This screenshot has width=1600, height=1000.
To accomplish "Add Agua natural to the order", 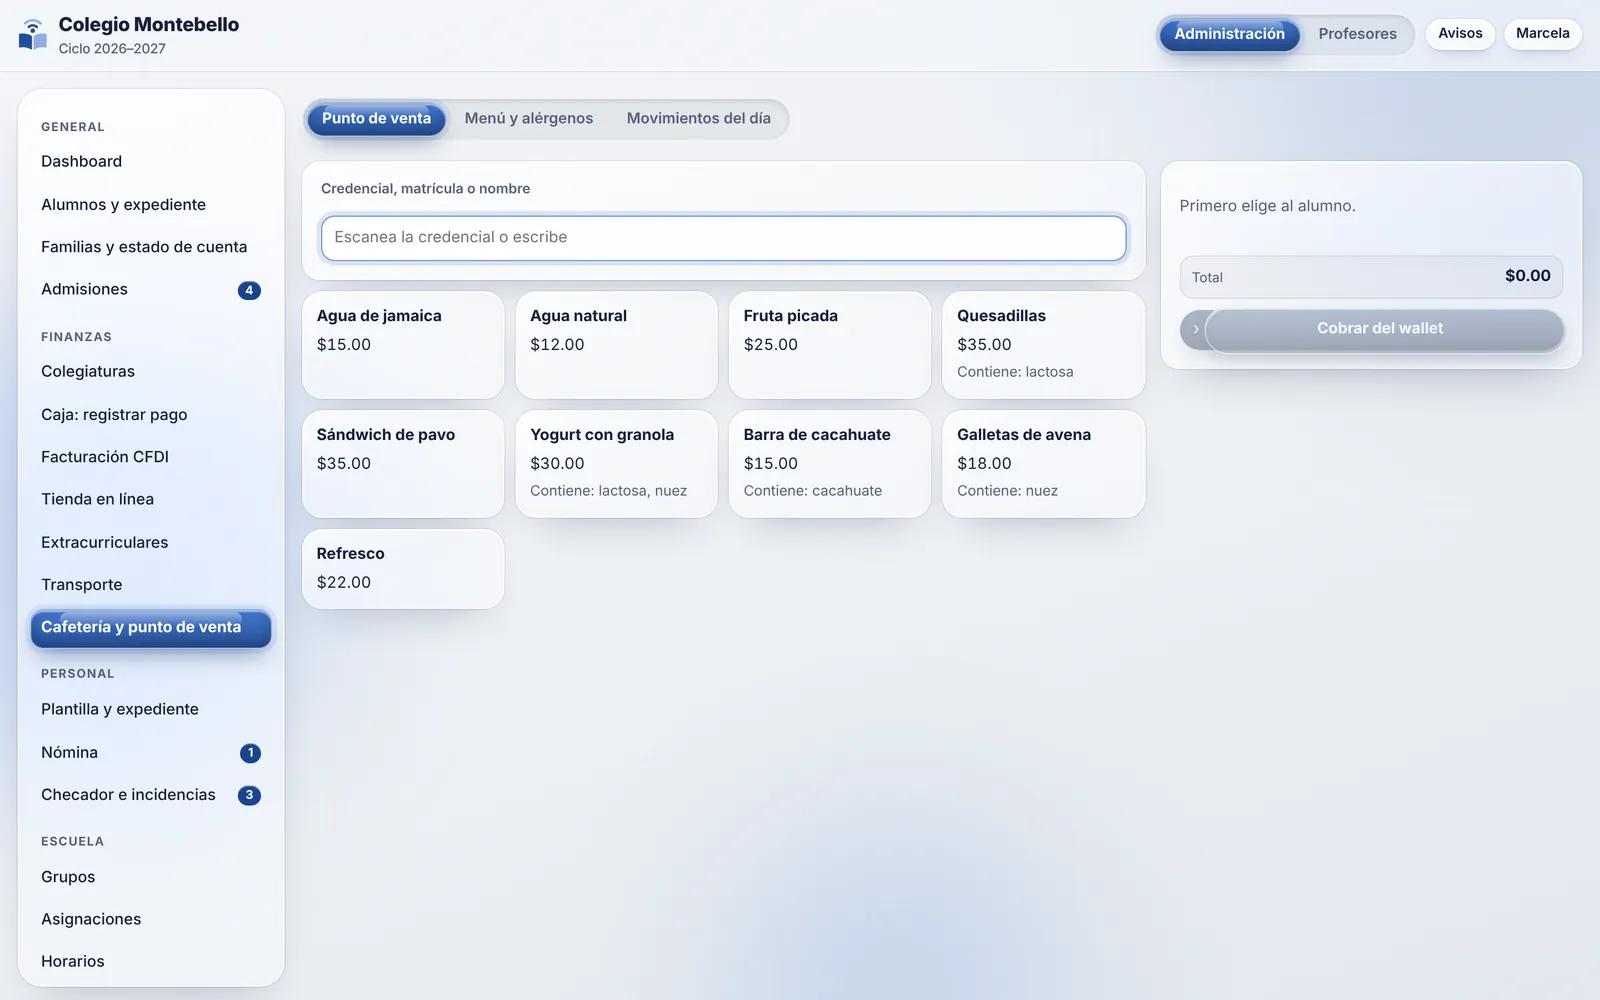I will [616, 345].
